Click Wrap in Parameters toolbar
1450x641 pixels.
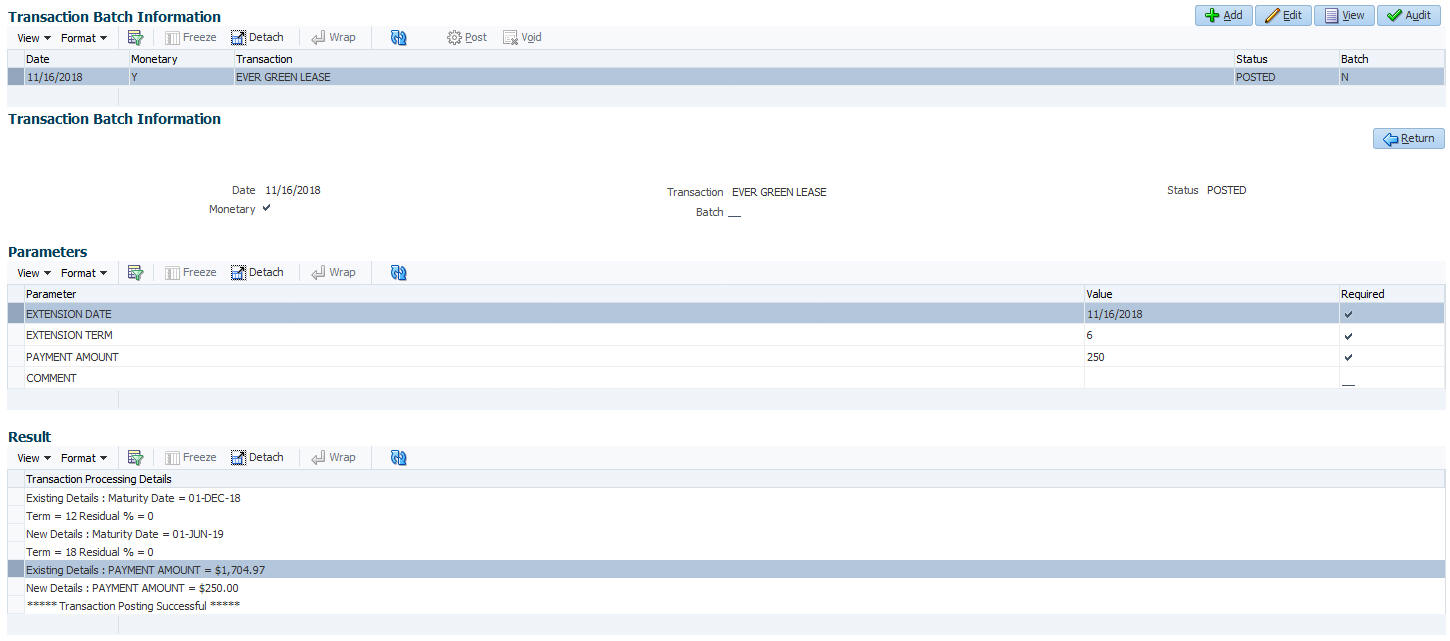(x=334, y=273)
